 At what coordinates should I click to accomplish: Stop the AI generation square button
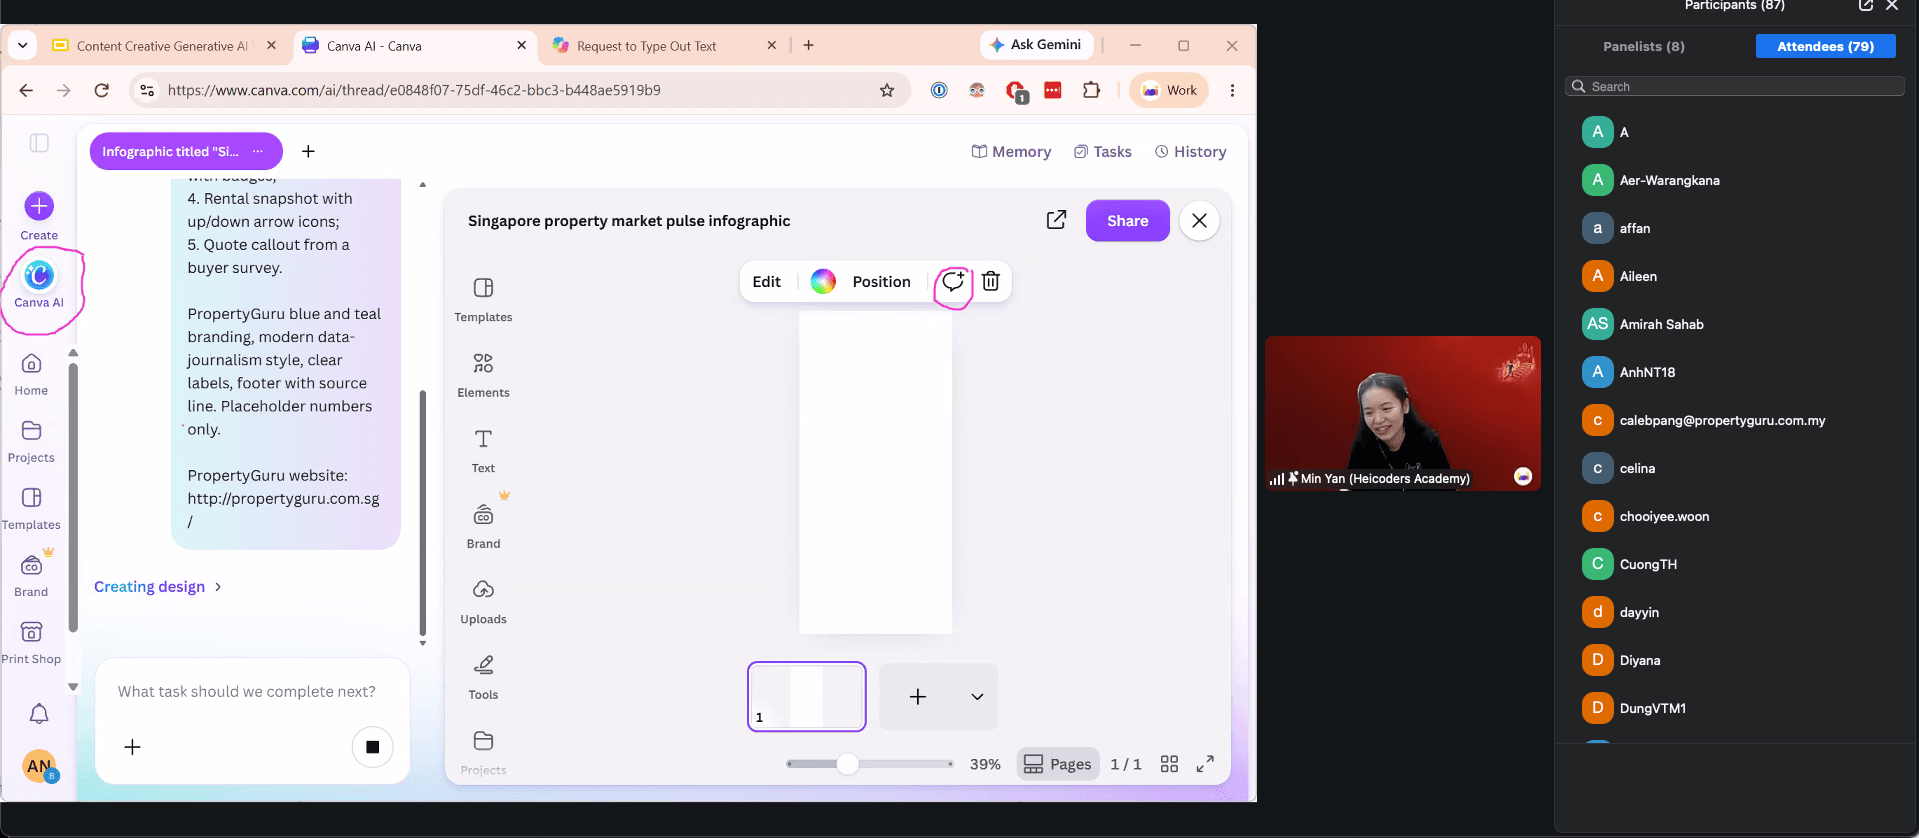click(372, 747)
